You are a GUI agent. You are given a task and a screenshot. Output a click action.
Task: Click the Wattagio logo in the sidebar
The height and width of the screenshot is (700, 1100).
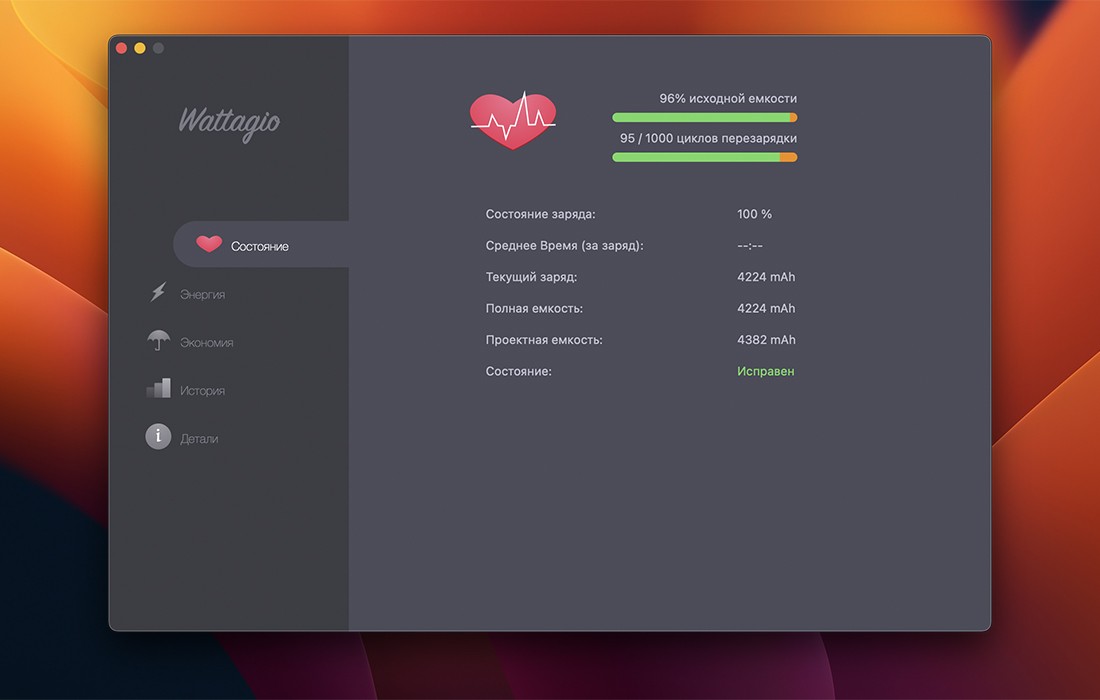point(229,122)
